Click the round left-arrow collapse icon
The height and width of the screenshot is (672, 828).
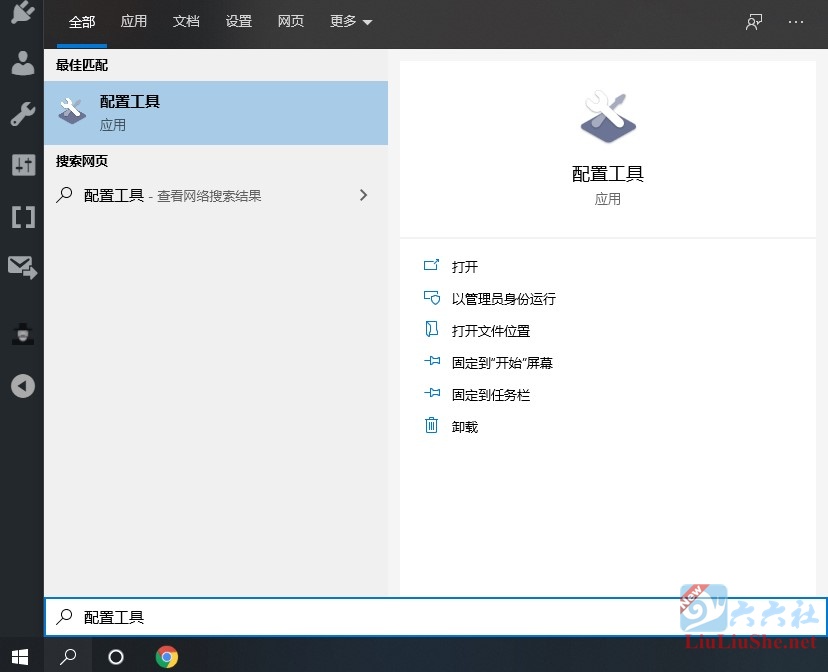[x=22, y=386]
